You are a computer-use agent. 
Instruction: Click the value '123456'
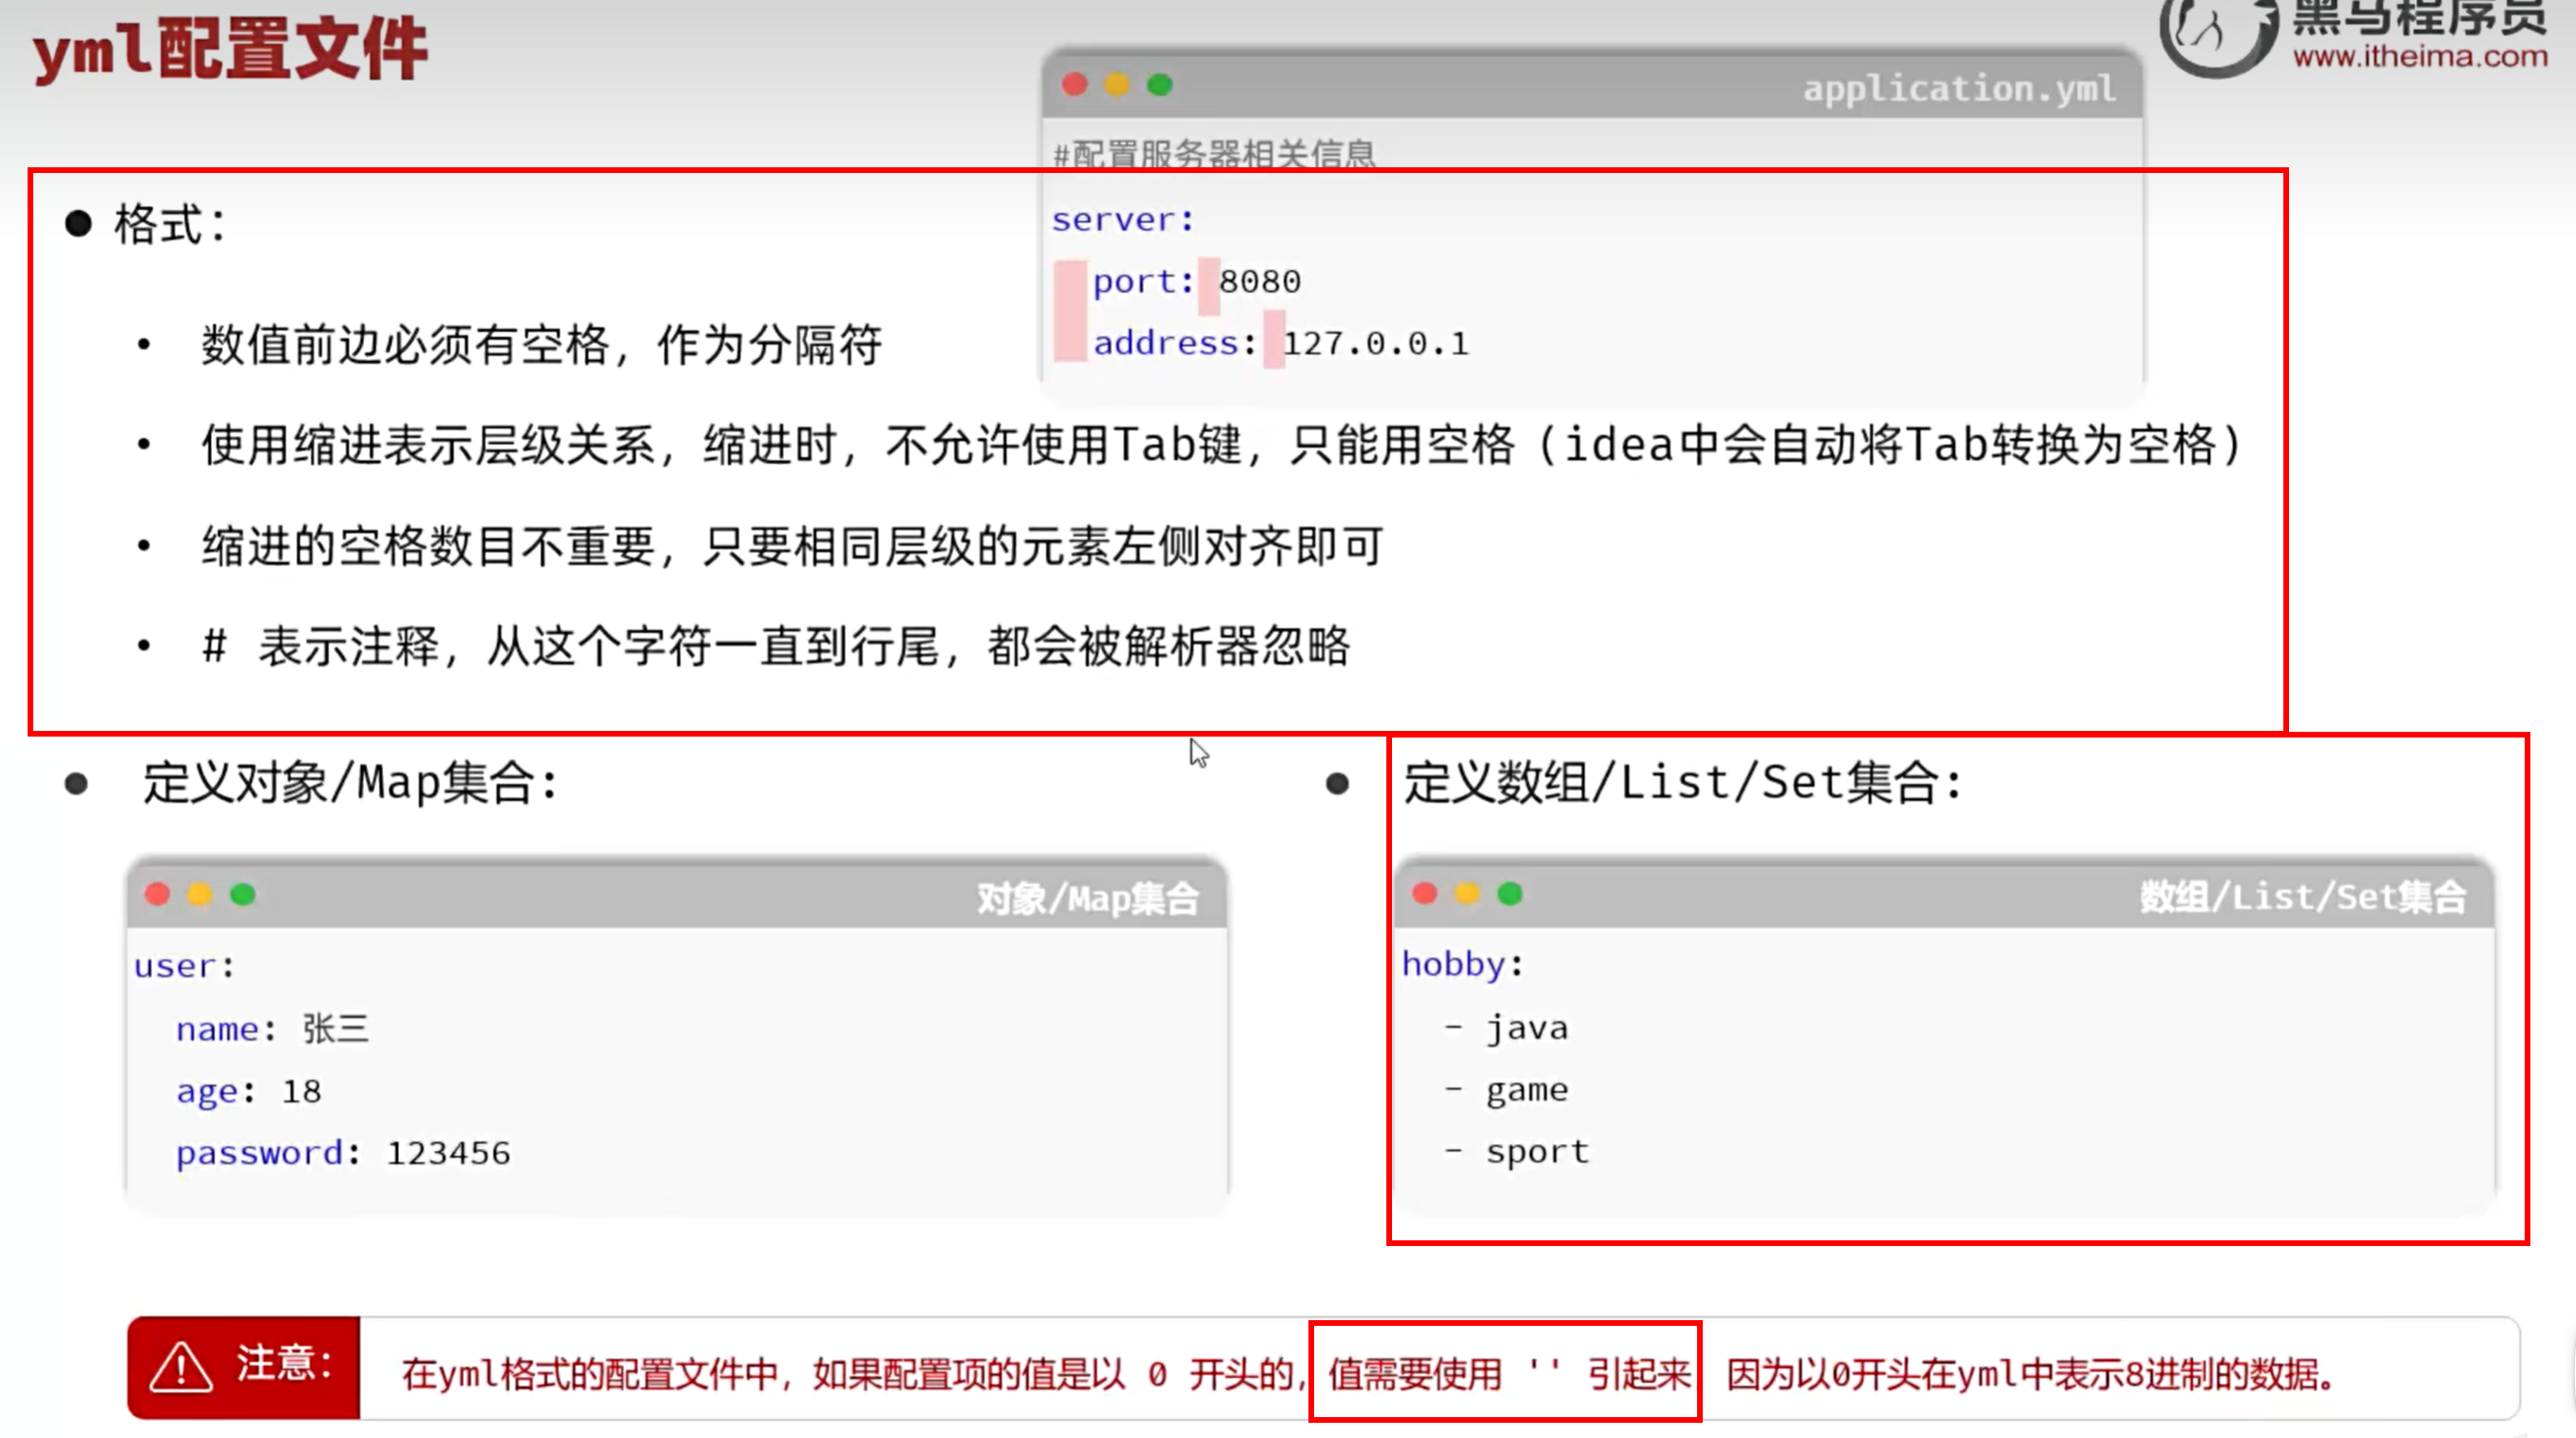[449, 1153]
